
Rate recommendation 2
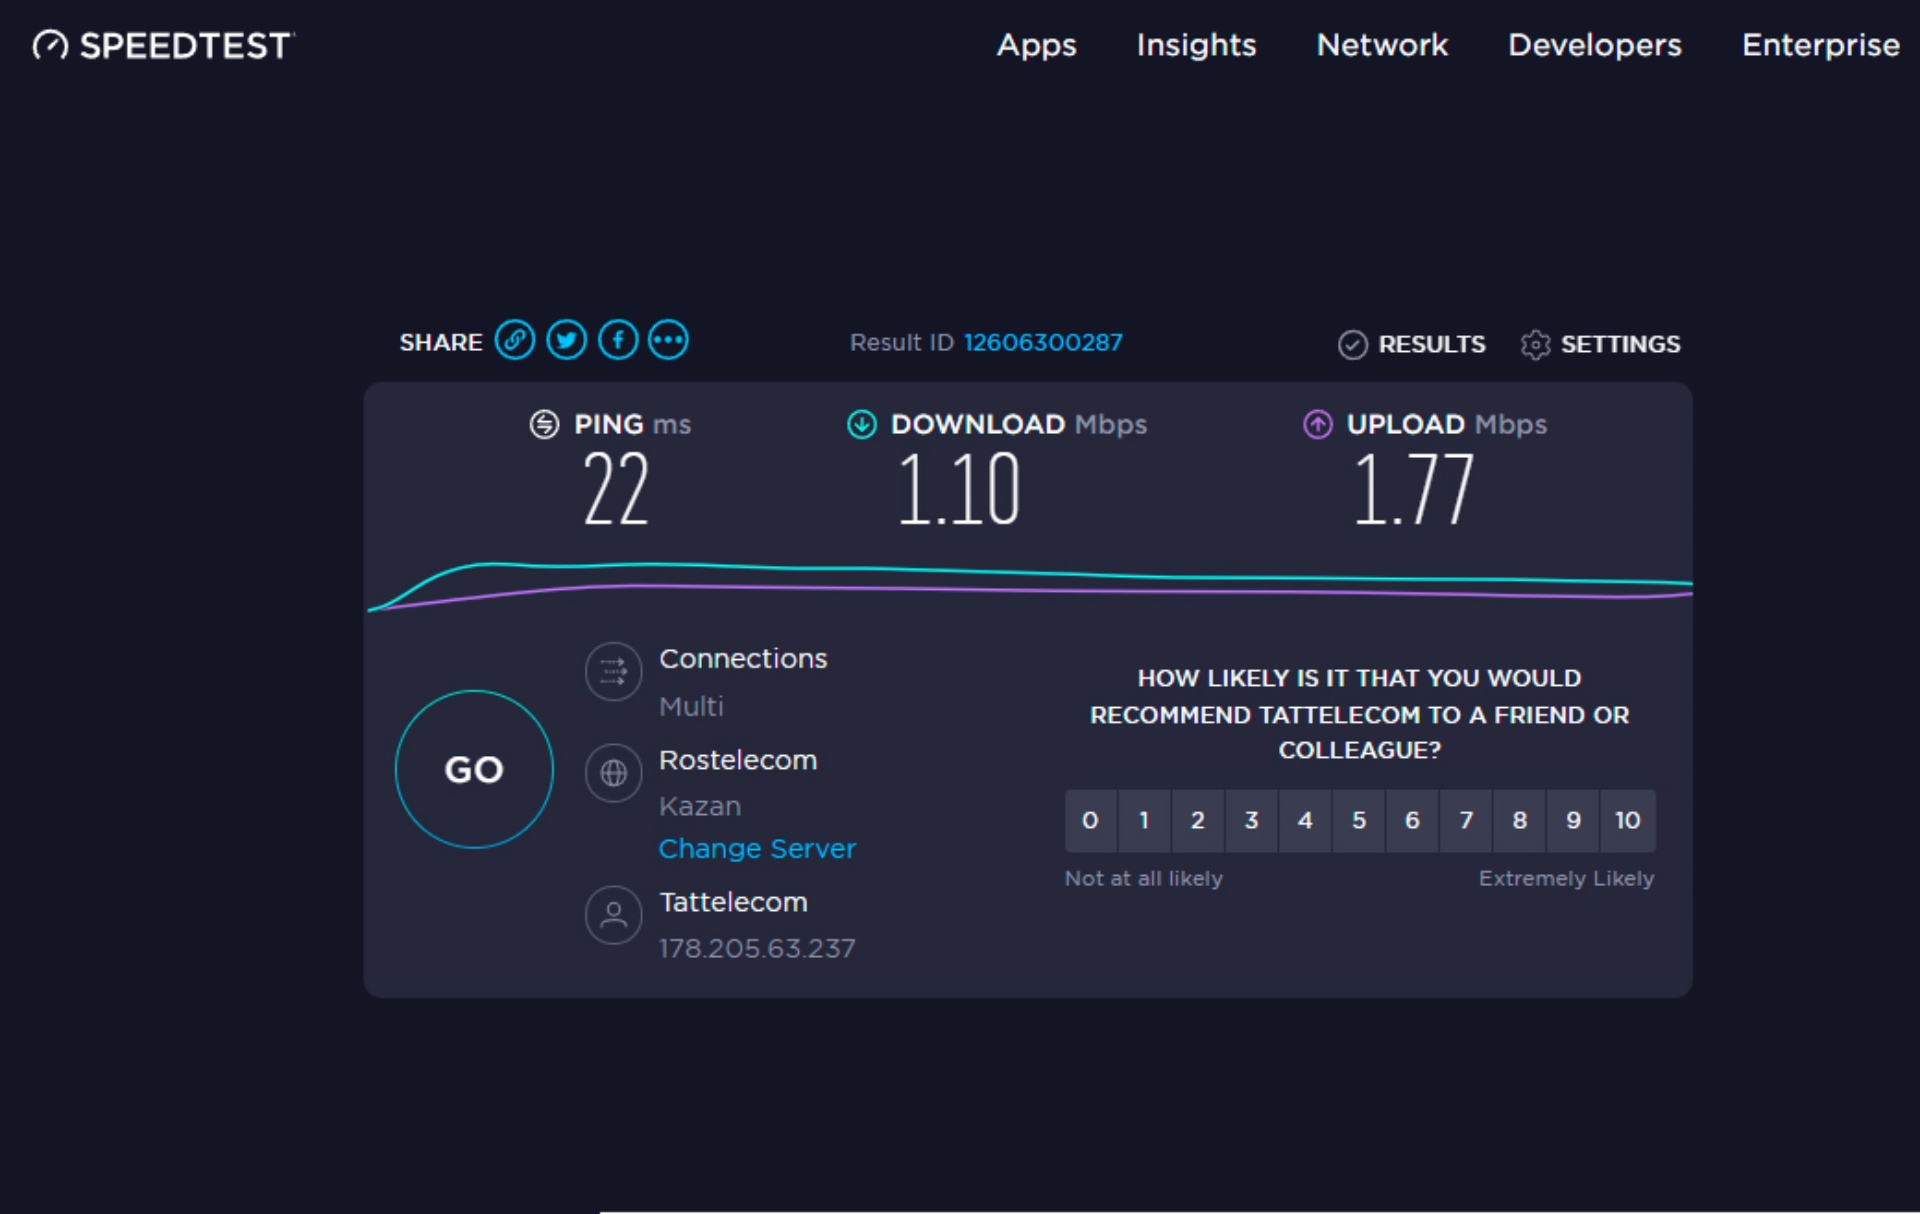click(1197, 820)
